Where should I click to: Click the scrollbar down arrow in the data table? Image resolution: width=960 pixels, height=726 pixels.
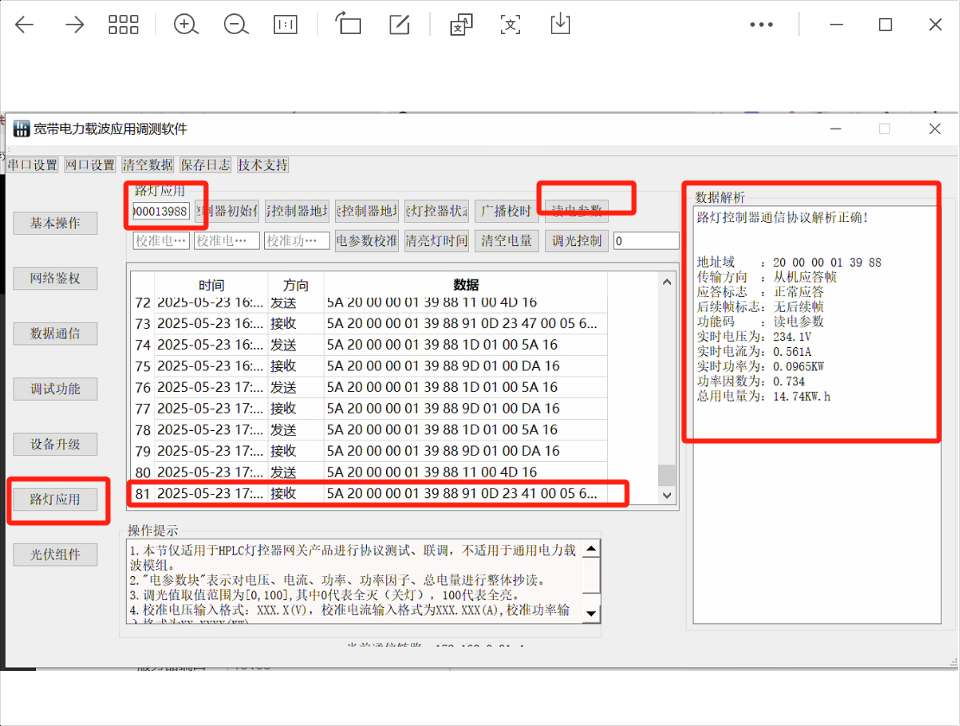(x=666, y=494)
